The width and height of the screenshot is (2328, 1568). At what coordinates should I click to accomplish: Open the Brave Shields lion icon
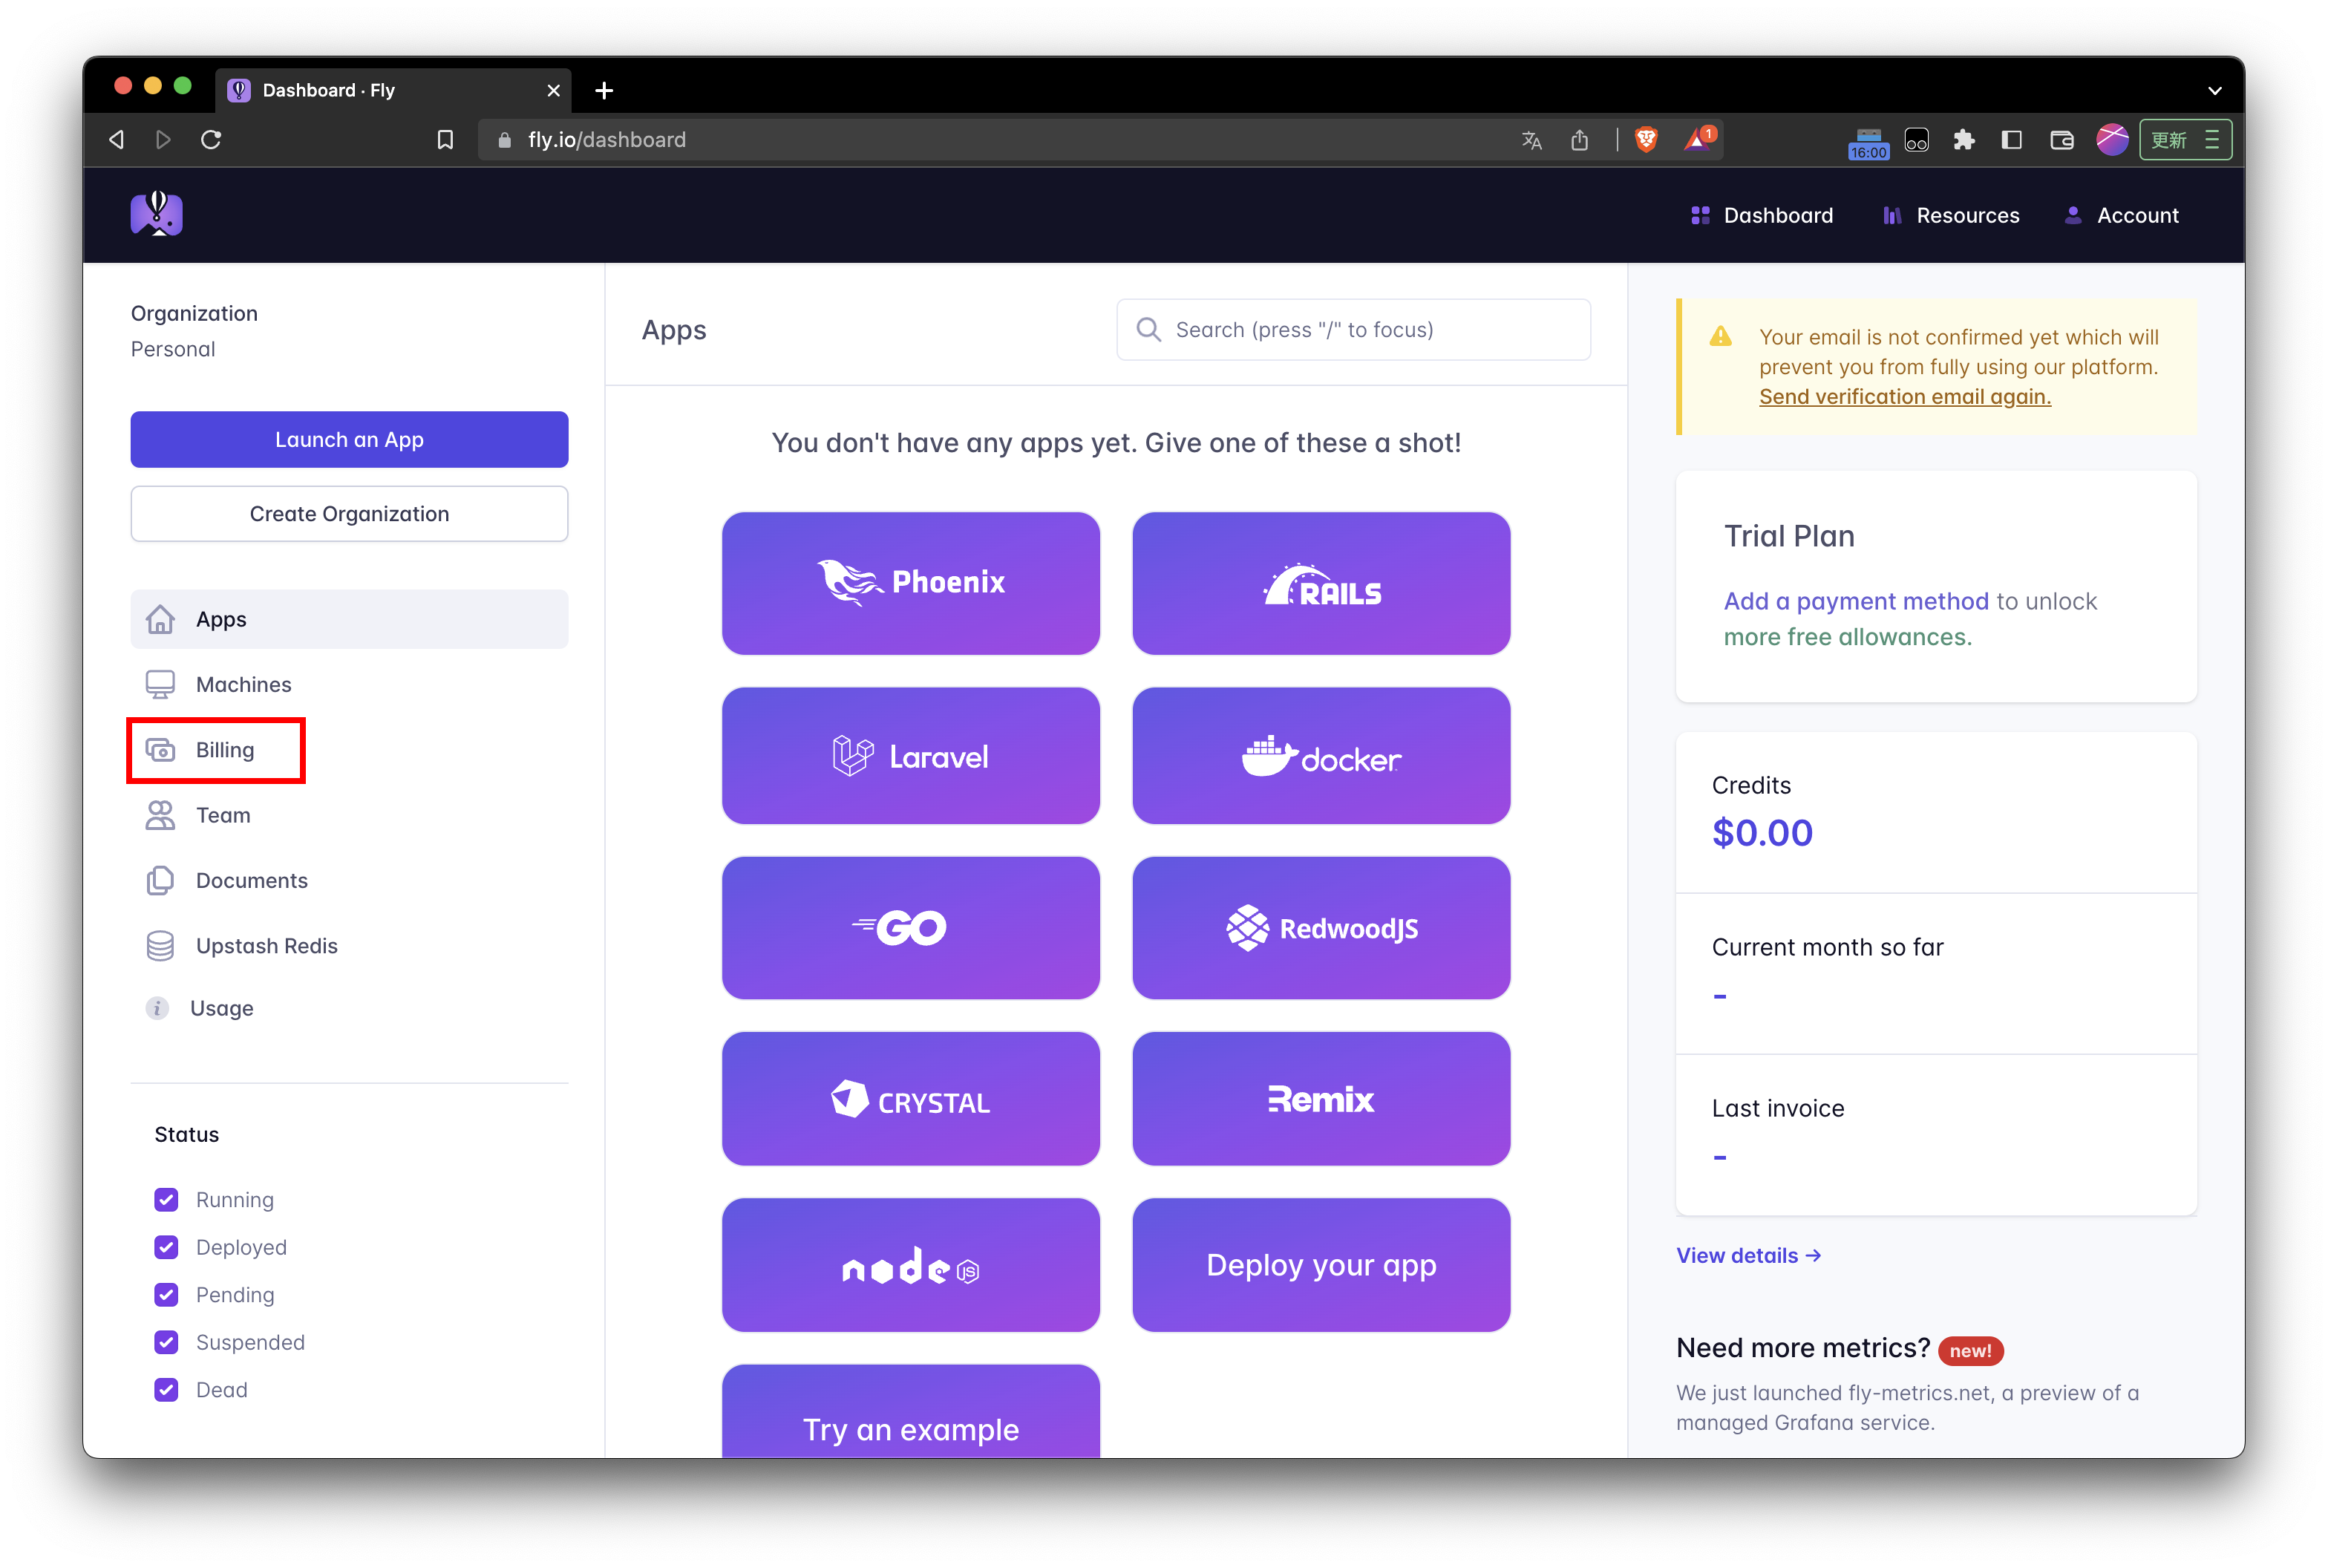click(x=1645, y=140)
